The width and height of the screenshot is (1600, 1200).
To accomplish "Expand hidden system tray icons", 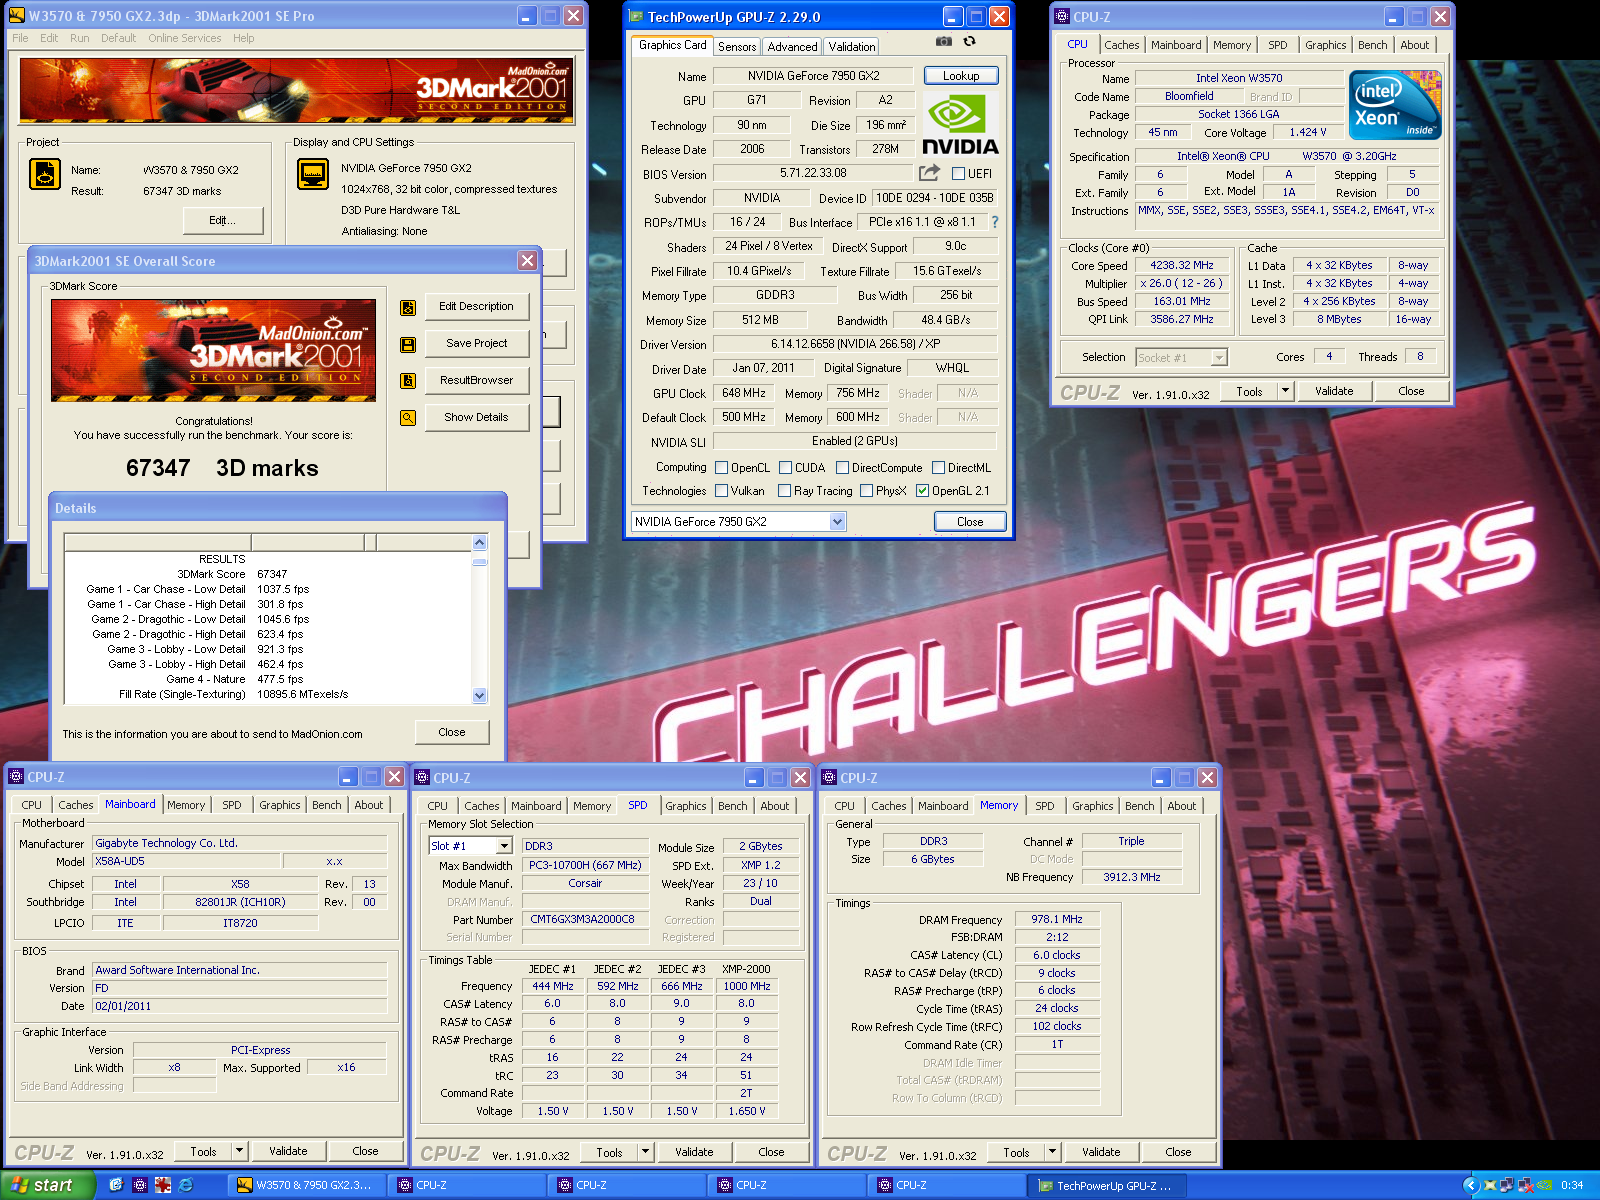I will [1470, 1185].
